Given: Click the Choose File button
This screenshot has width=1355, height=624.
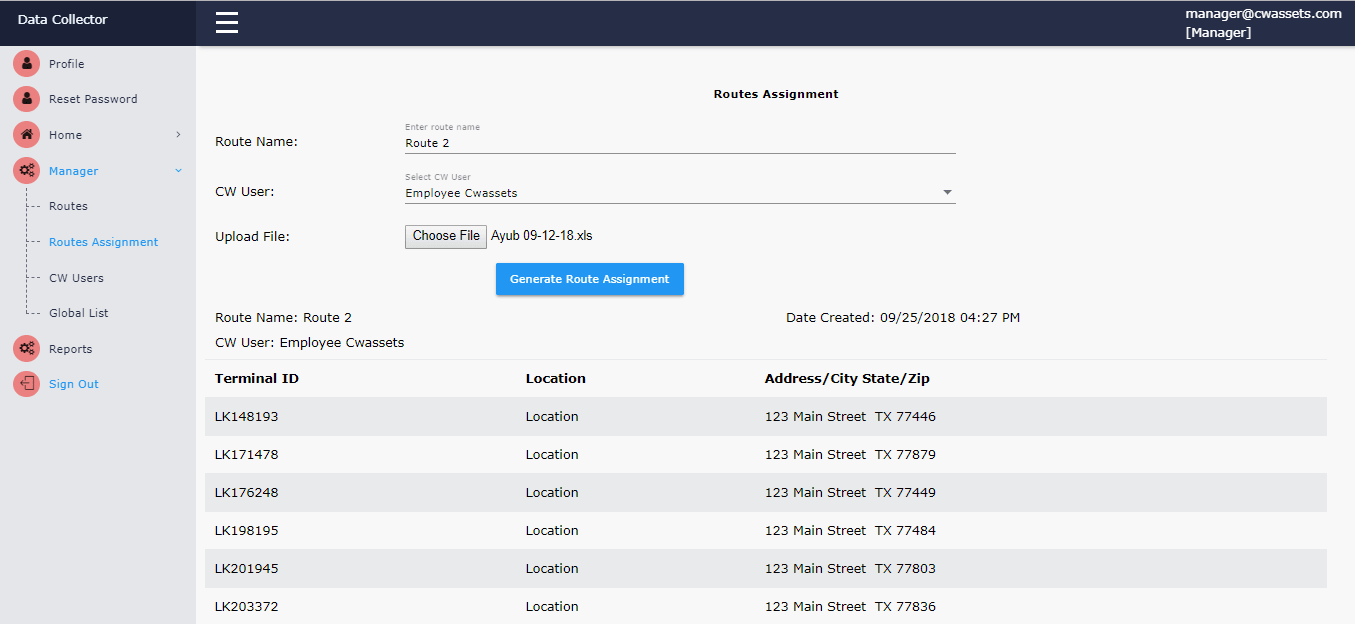Looking at the screenshot, I should coord(446,236).
